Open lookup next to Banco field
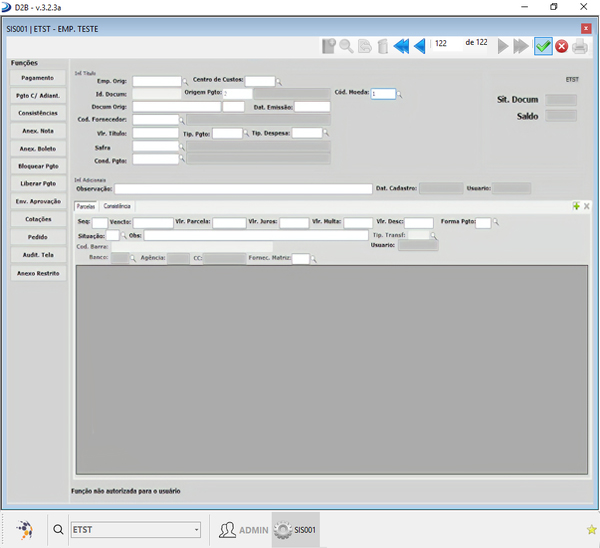The image size is (600, 548). 133,258
